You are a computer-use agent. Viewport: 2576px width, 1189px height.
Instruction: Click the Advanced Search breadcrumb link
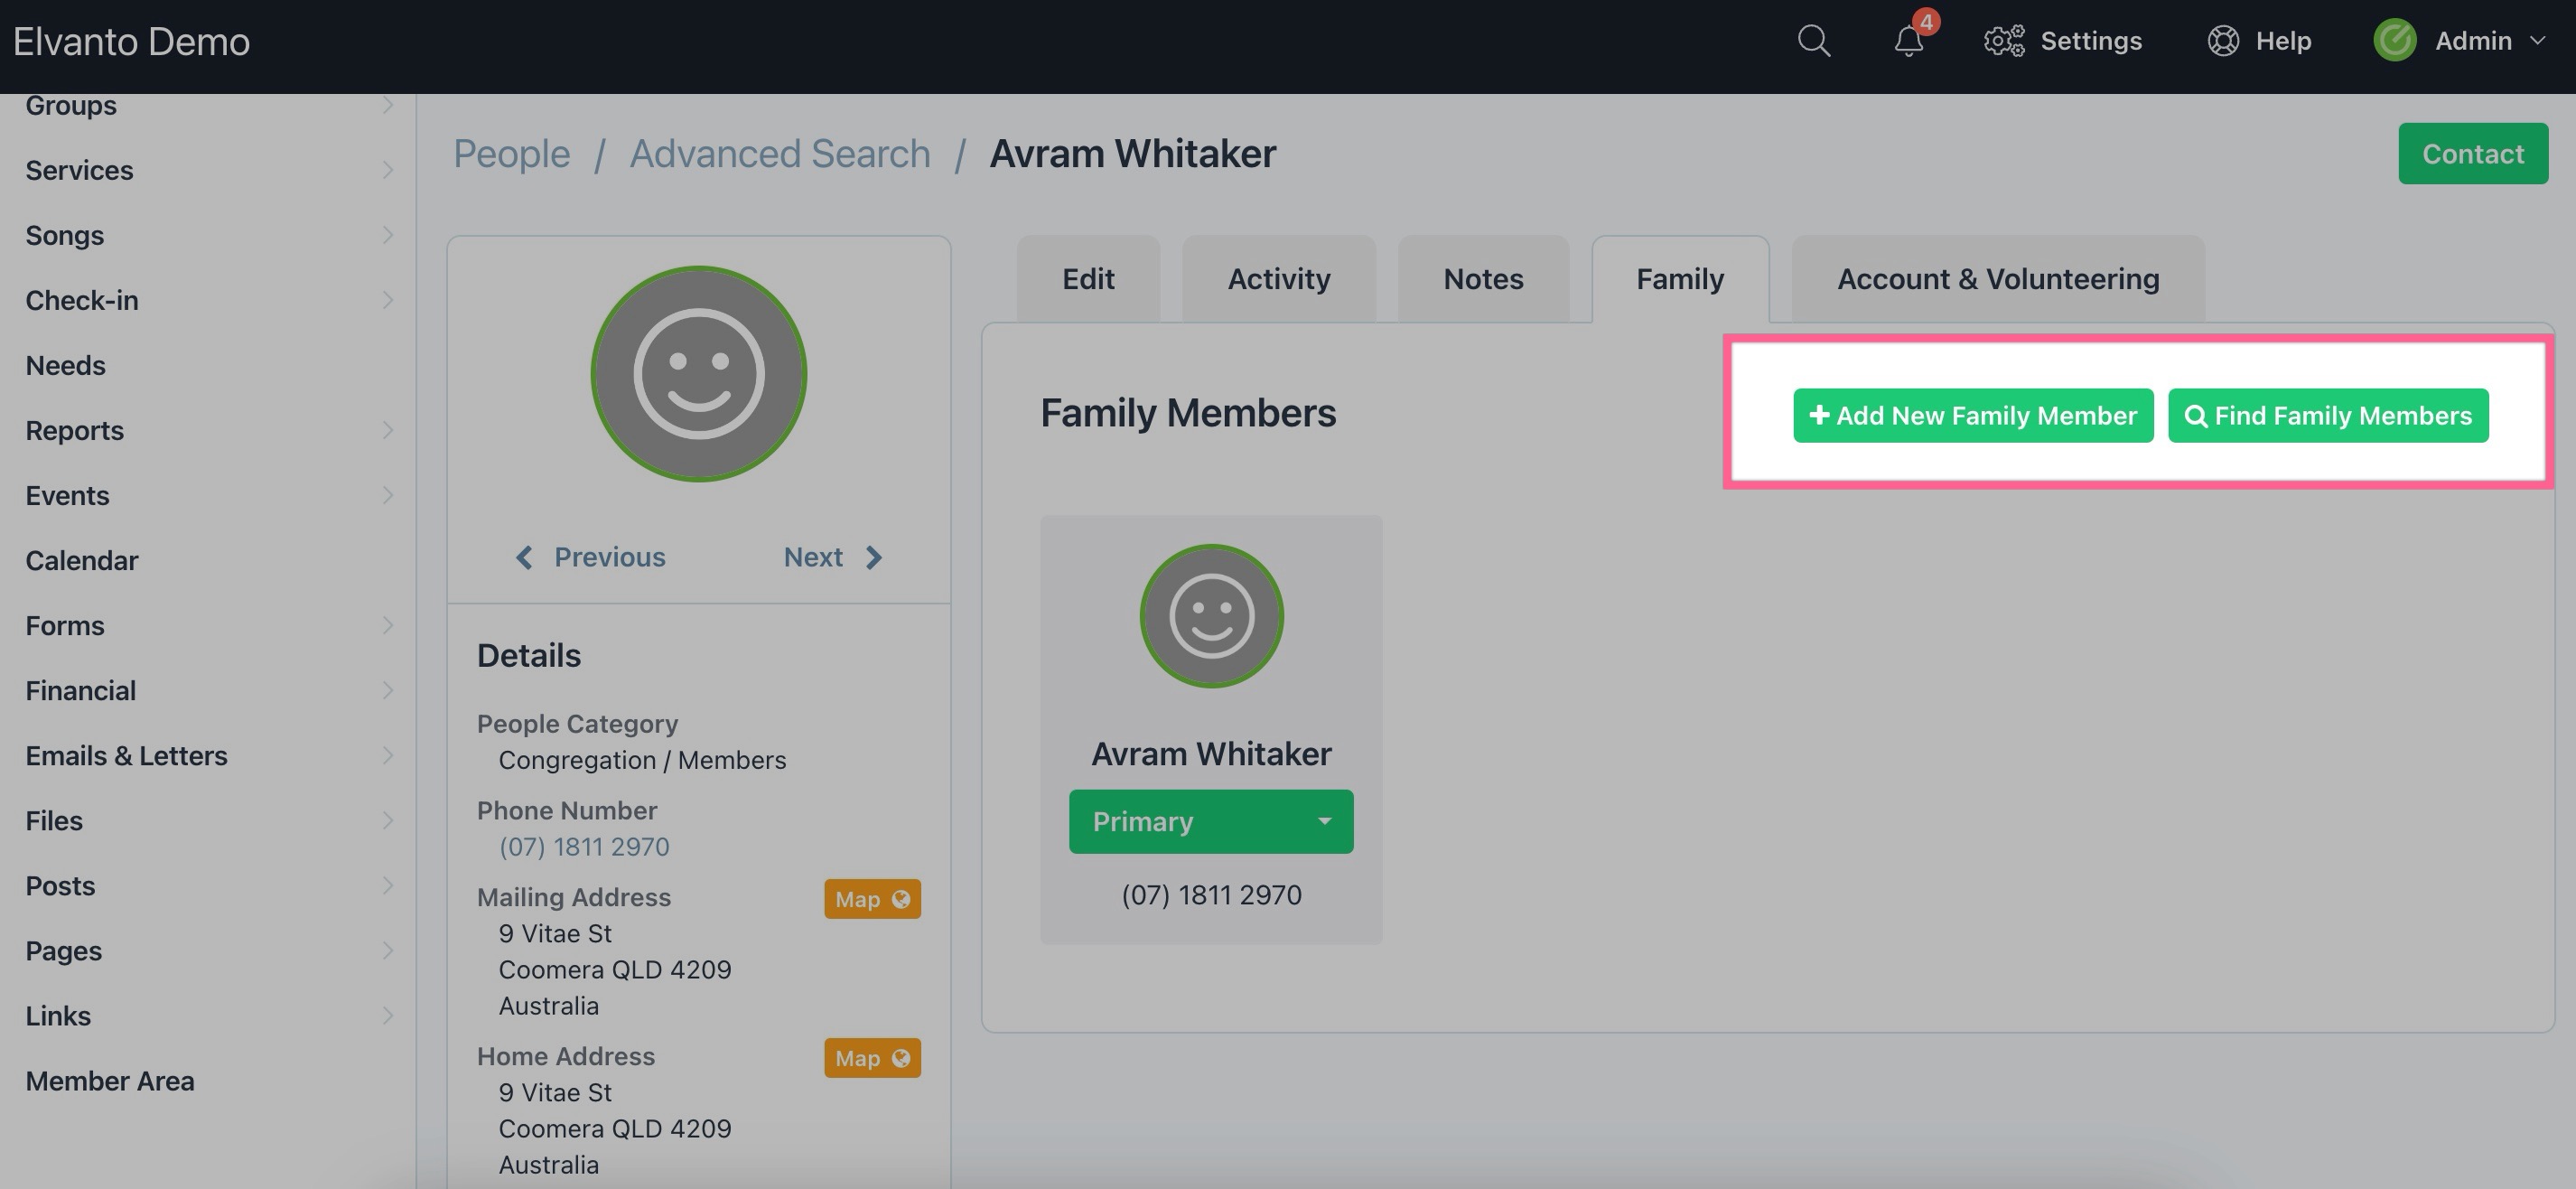point(779,154)
